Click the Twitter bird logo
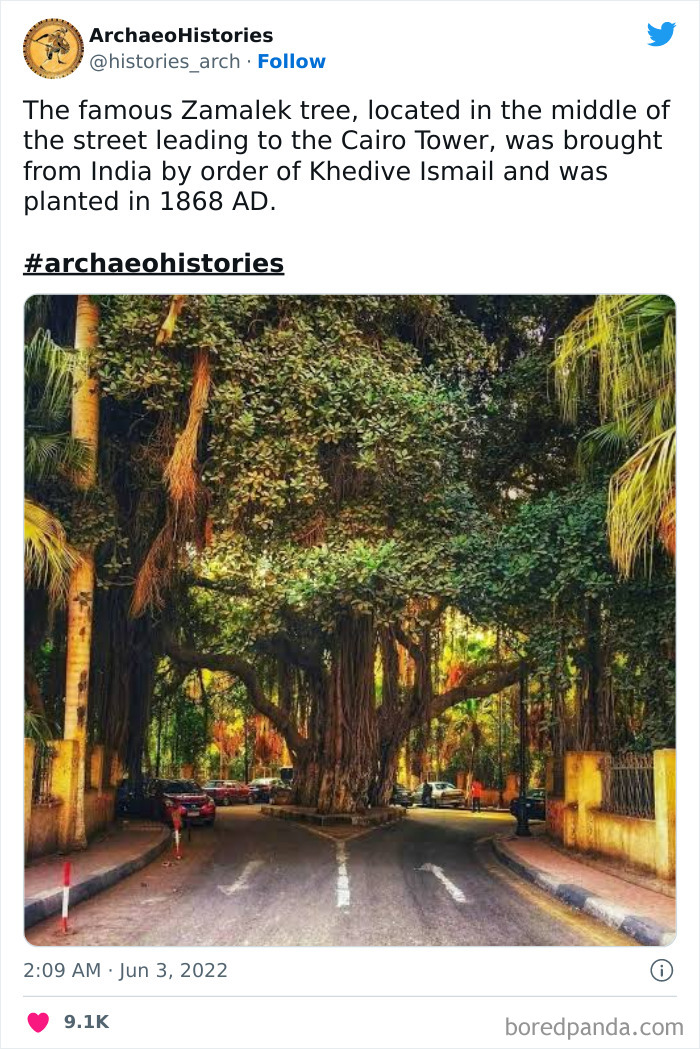 pyautogui.click(x=661, y=34)
